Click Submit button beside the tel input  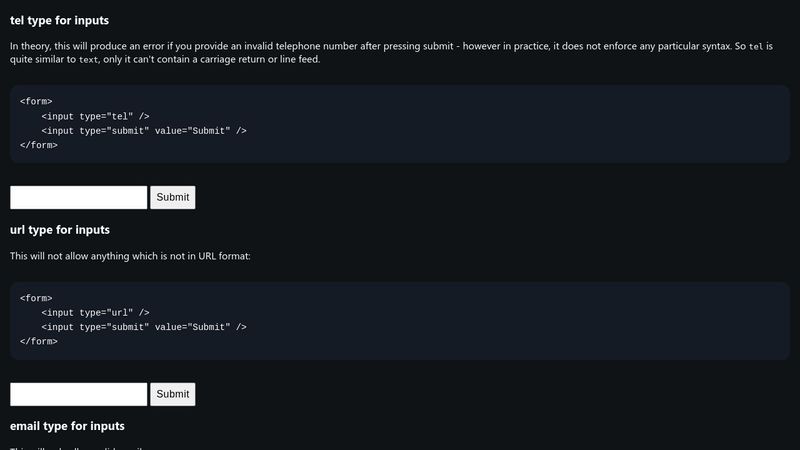[173, 197]
